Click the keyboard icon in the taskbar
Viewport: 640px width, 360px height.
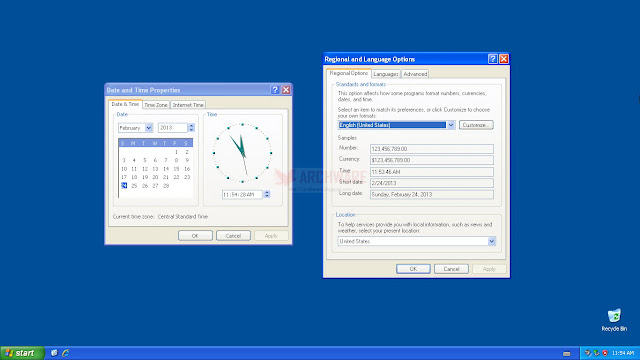tap(567, 353)
